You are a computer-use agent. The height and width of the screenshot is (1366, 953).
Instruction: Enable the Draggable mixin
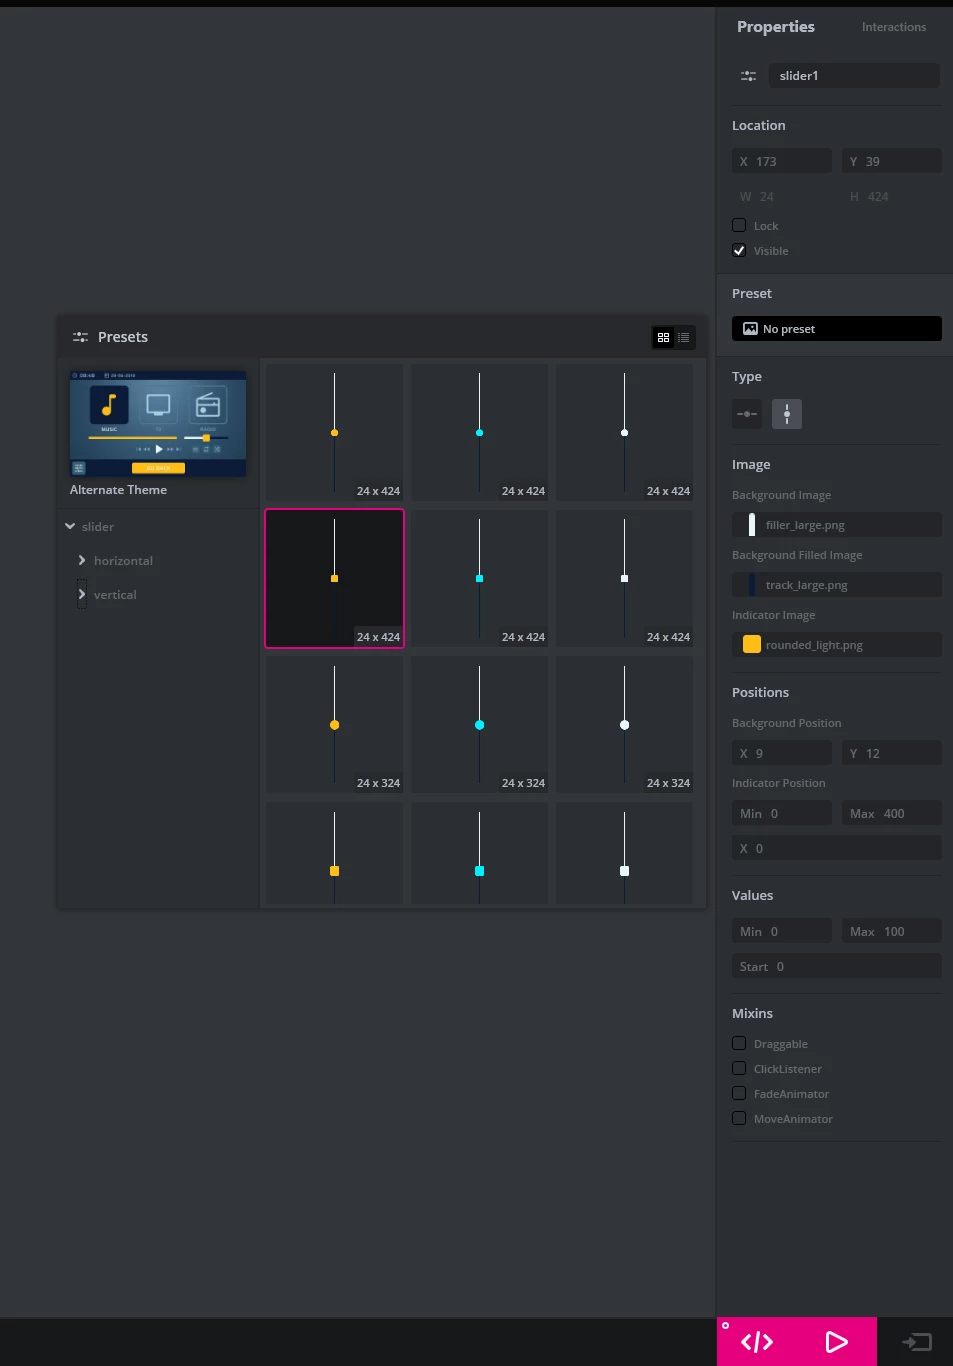tap(739, 1043)
